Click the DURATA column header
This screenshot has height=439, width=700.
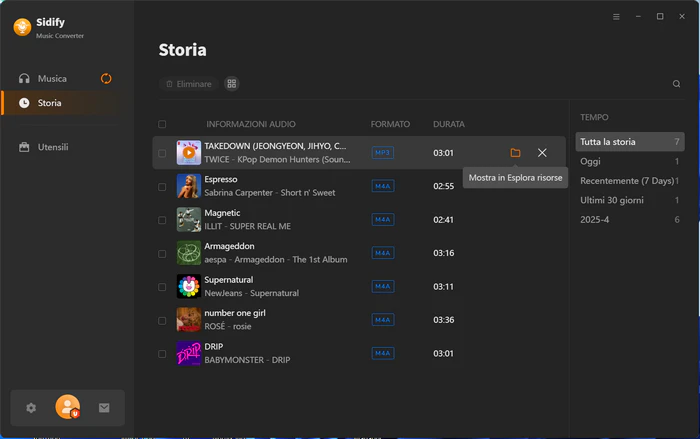click(x=449, y=124)
